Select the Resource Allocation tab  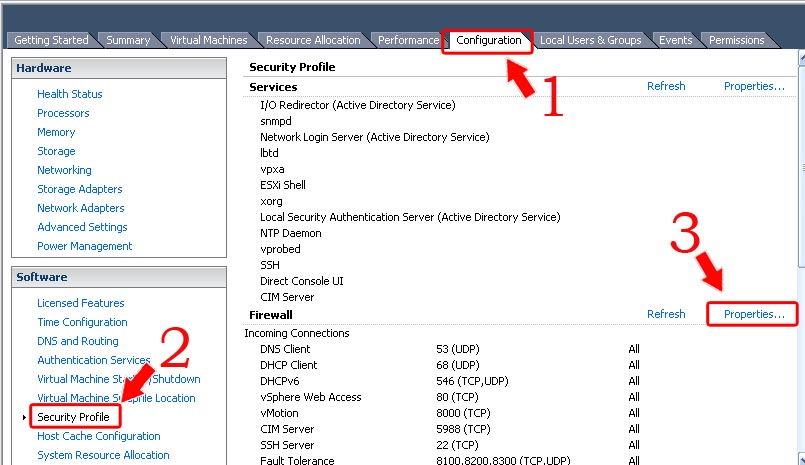click(x=313, y=40)
